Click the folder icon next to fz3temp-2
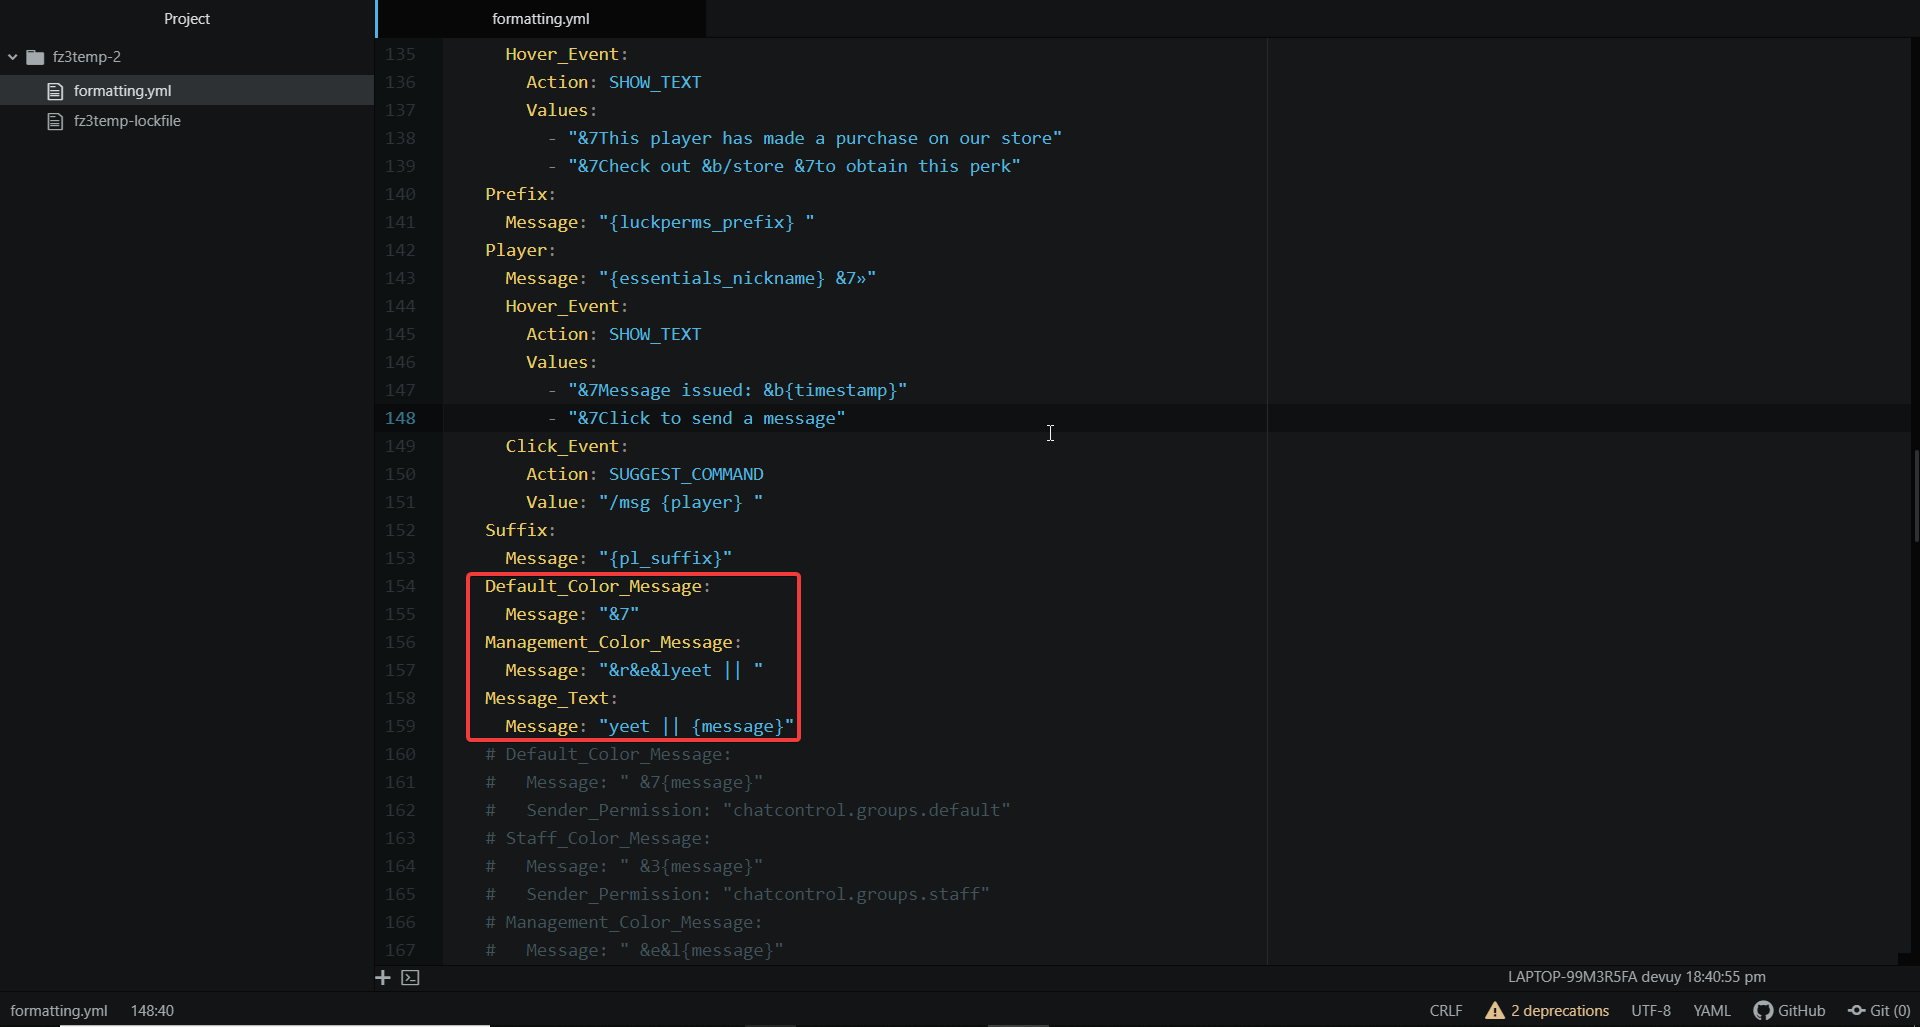The width and height of the screenshot is (1920, 1027). [33, 57]
